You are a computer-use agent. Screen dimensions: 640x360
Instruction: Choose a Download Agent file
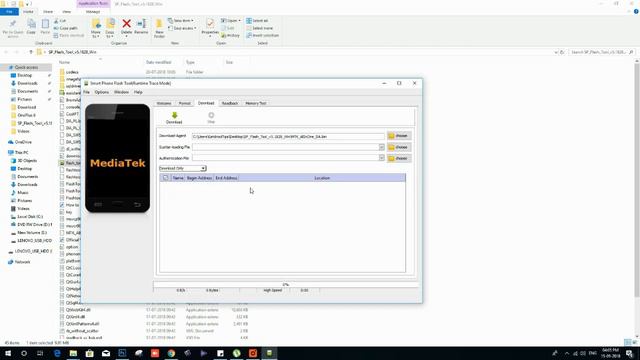click(399, 136)
